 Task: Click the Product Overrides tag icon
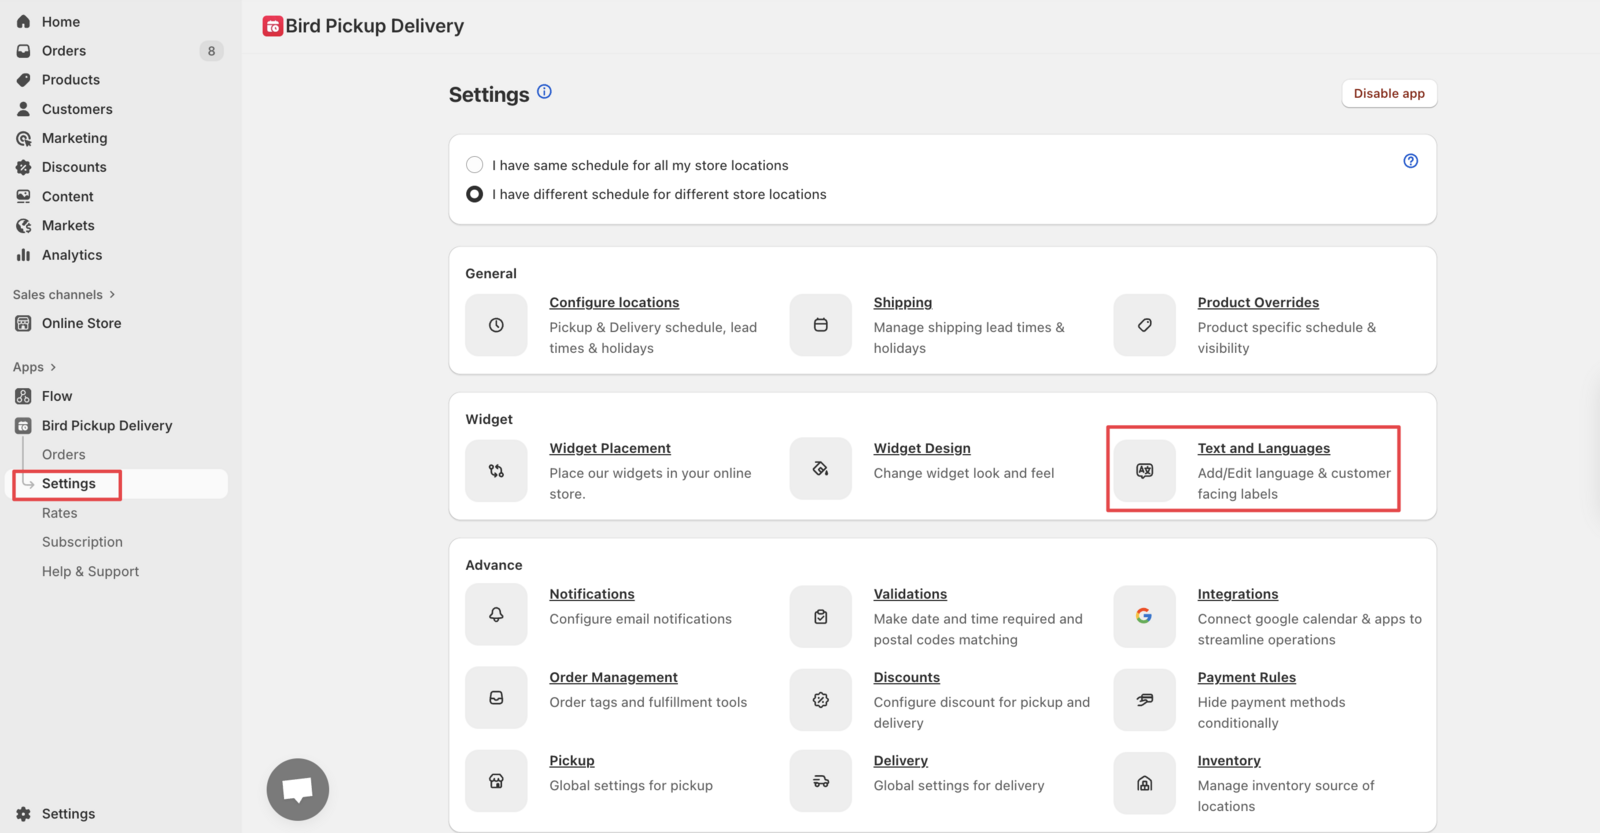point(1144,325)
